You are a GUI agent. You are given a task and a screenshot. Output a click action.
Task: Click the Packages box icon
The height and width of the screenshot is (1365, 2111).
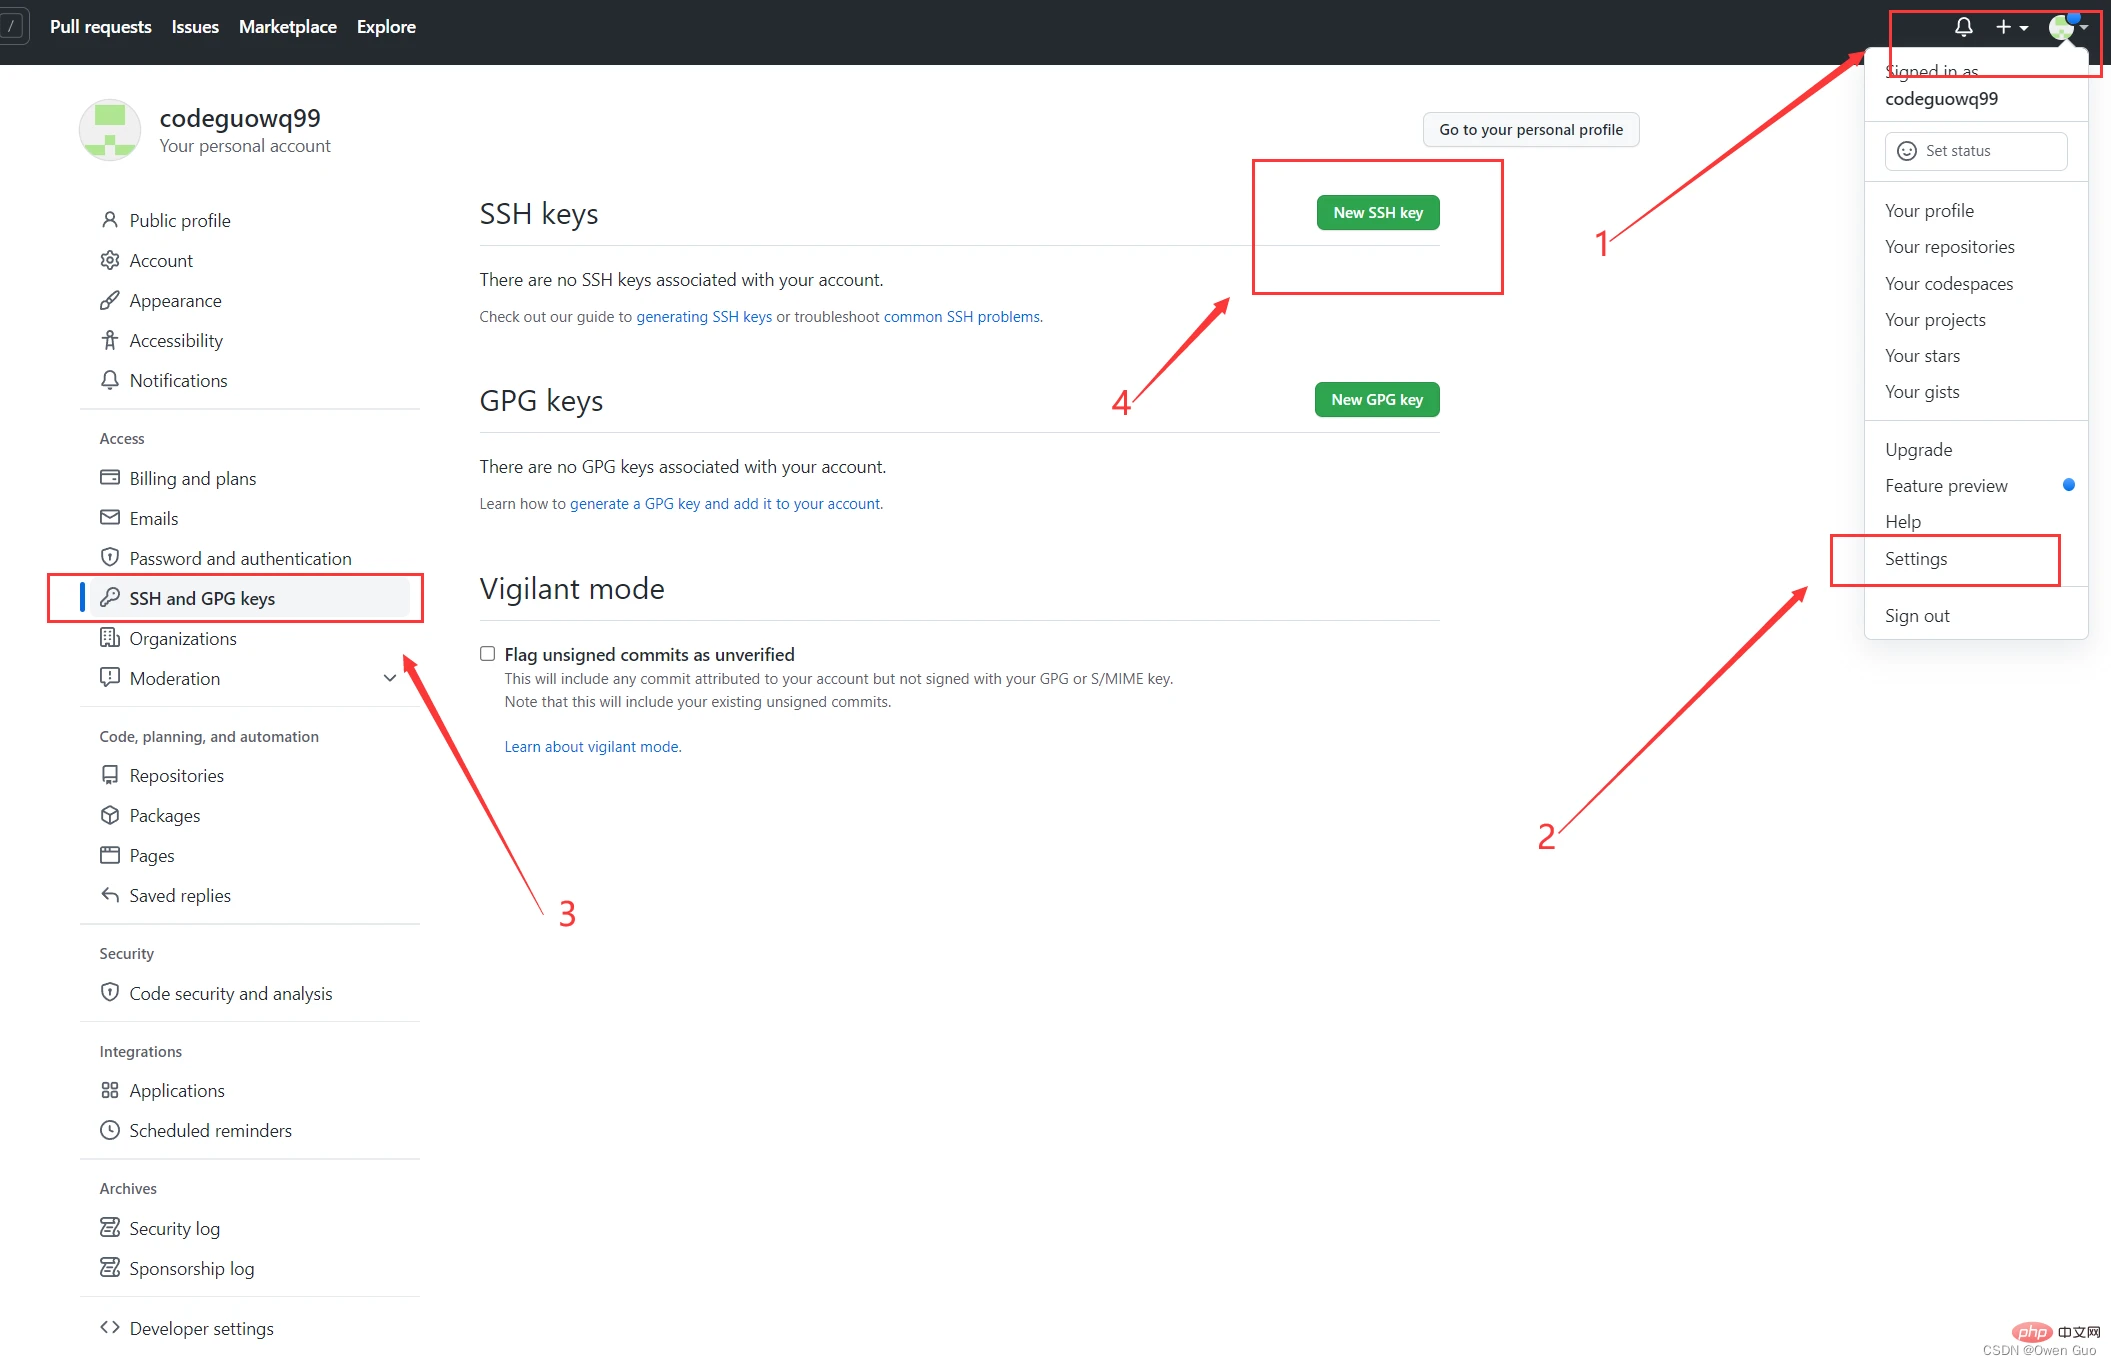click(110, 815)
